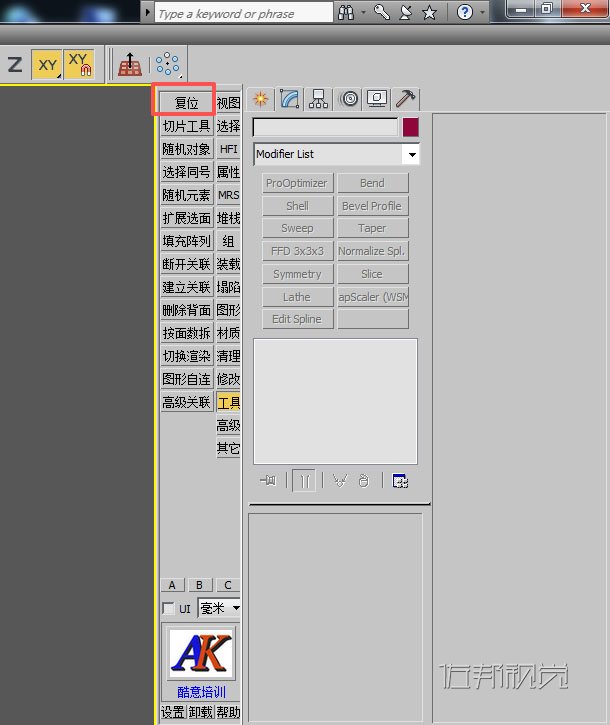The width and height of the screenshot is (610, 725).
Task: Select tab B in plugin panel
Action: [199, 585]
